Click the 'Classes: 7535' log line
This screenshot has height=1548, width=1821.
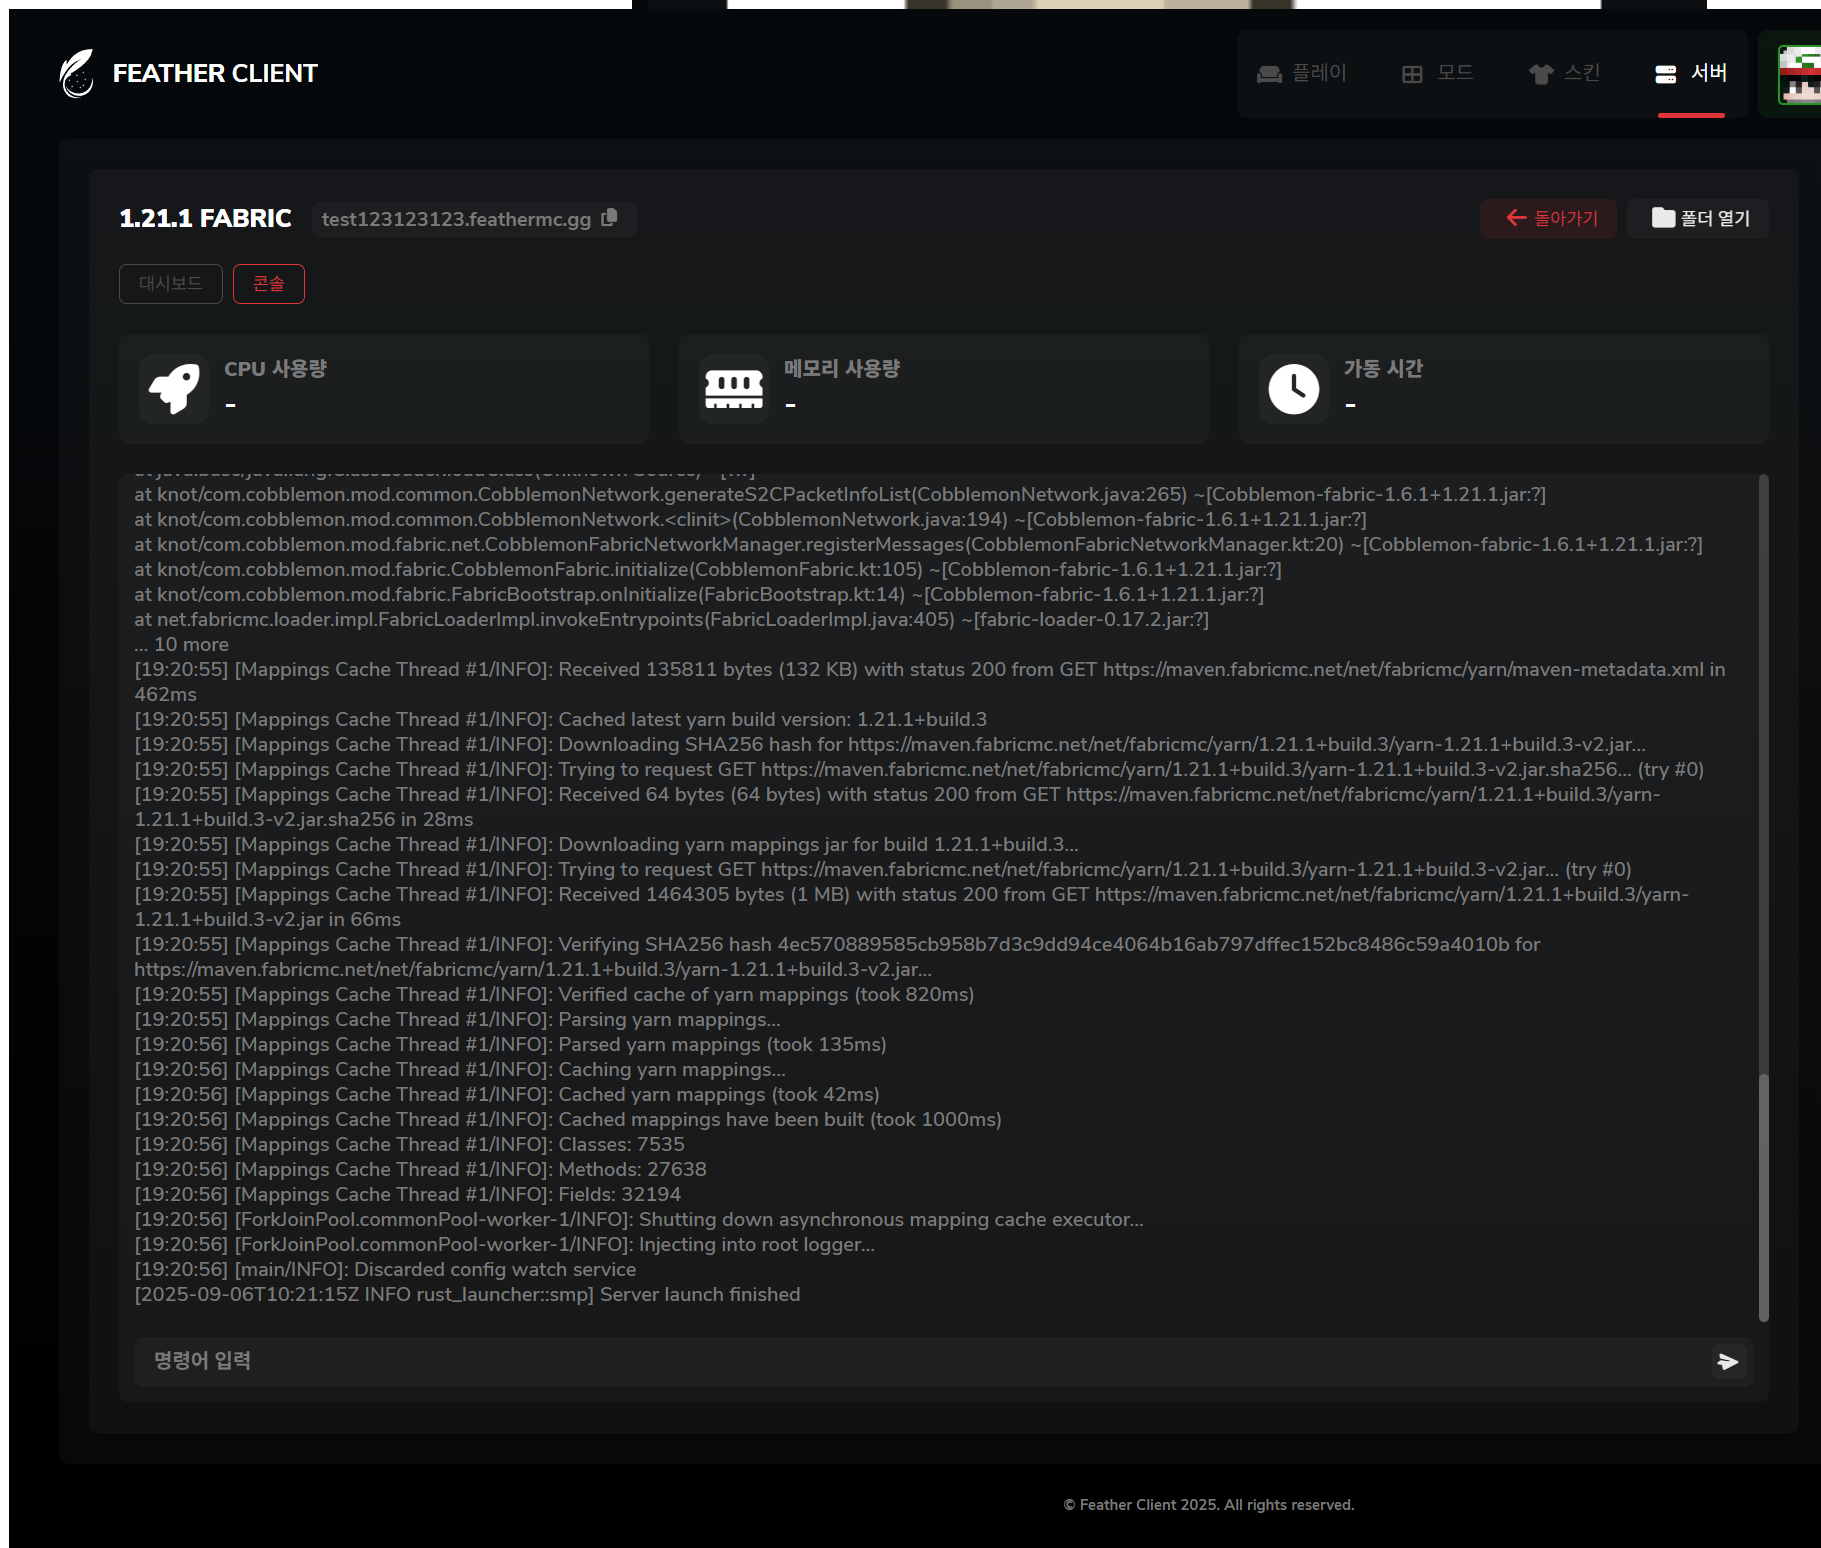tap(409, 1144)
